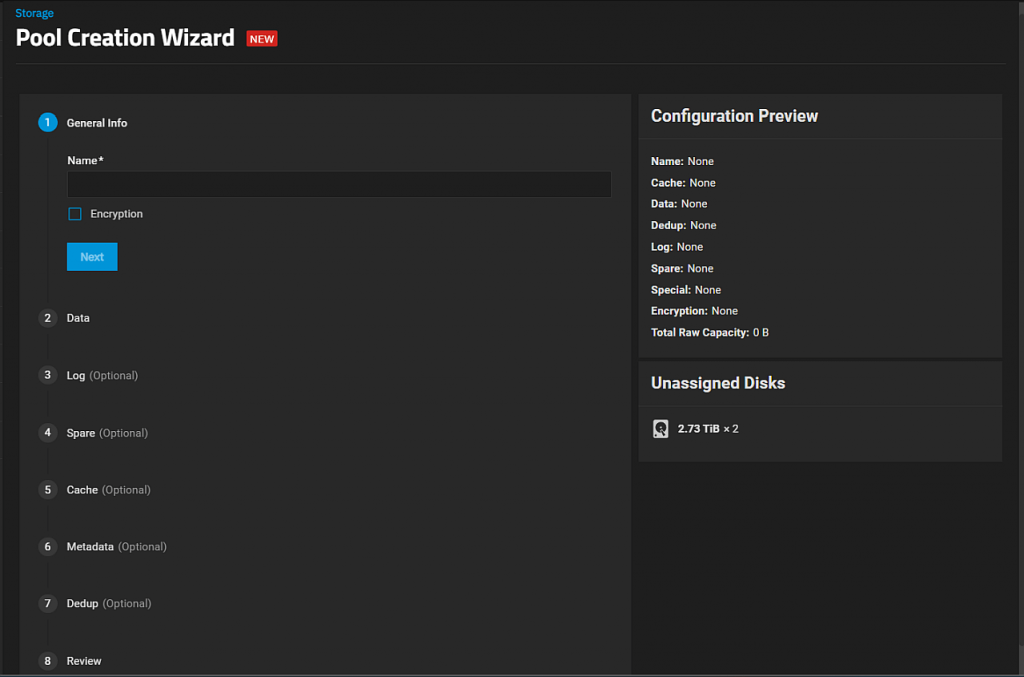Click the step 3 number icon for Log
1024x677 pixels.
(47, 375)
